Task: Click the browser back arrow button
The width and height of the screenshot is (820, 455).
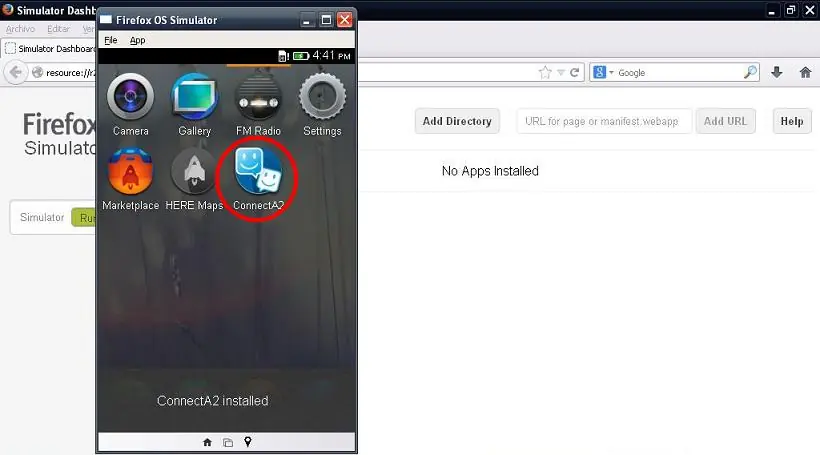Action: [x=16, y=72]
